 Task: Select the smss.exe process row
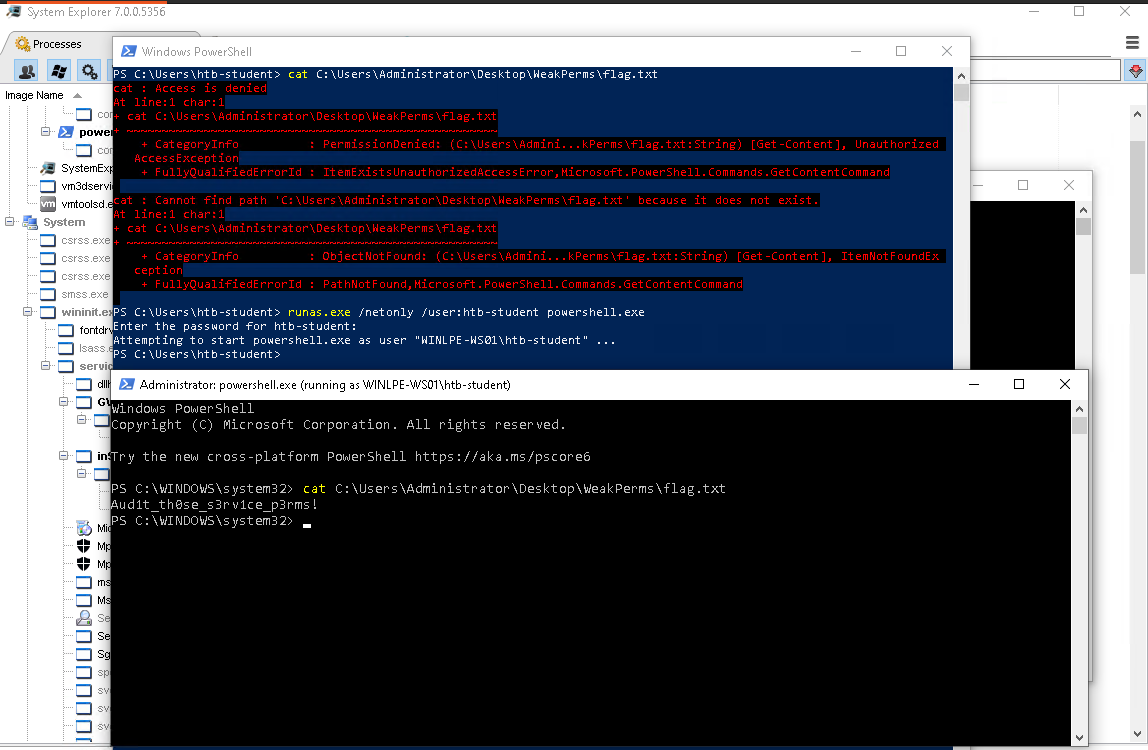[x=84, y=294]
